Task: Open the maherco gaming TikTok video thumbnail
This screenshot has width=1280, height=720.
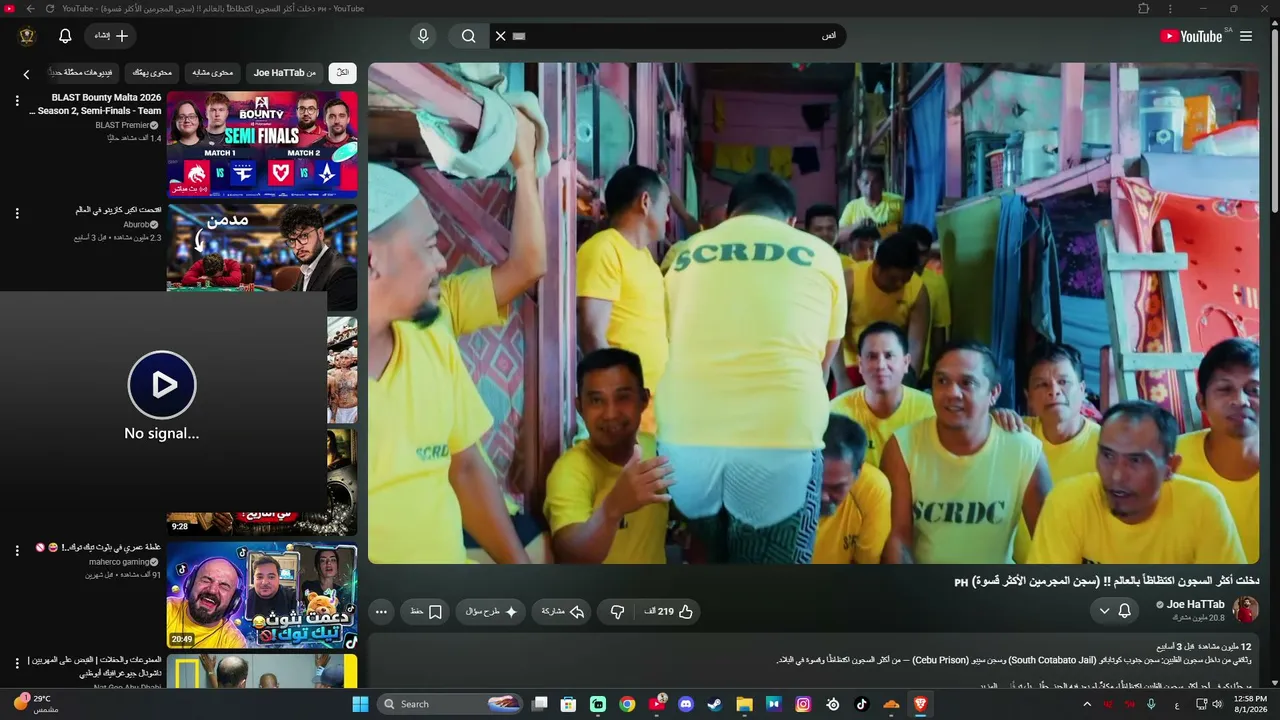Action: (262, 595)
